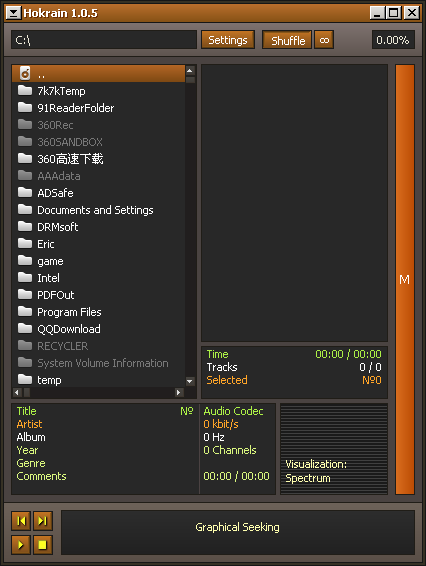Stop playback with the stop button
Viewport: 426px width, 566px height.
click(x=43, y=544)
